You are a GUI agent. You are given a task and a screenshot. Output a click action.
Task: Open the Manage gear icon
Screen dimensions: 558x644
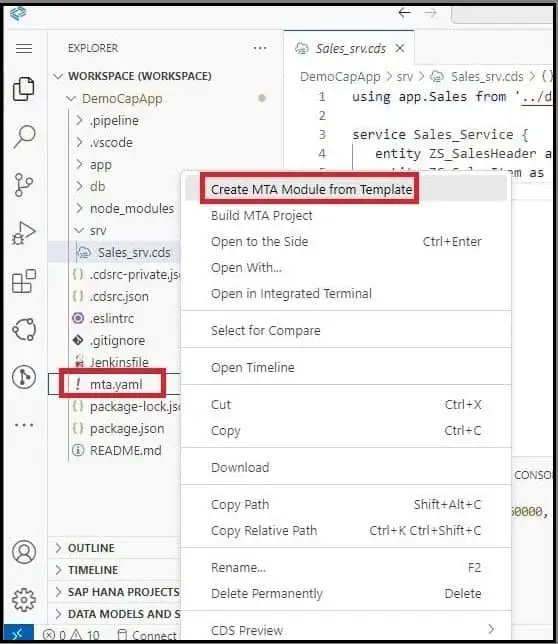(x=24, y=600)
